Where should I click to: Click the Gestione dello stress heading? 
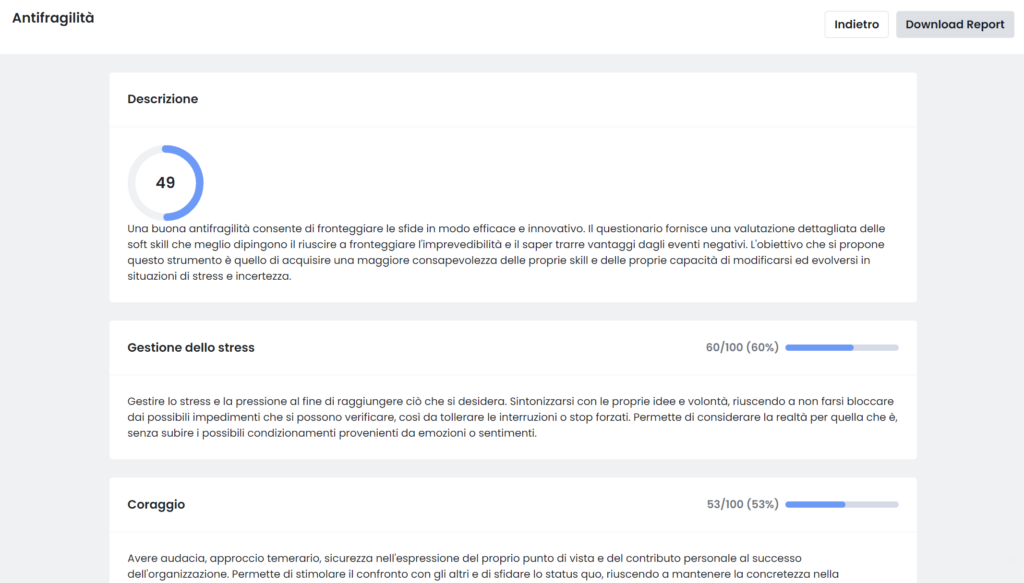pyautogui.click(x=191, y=347)
